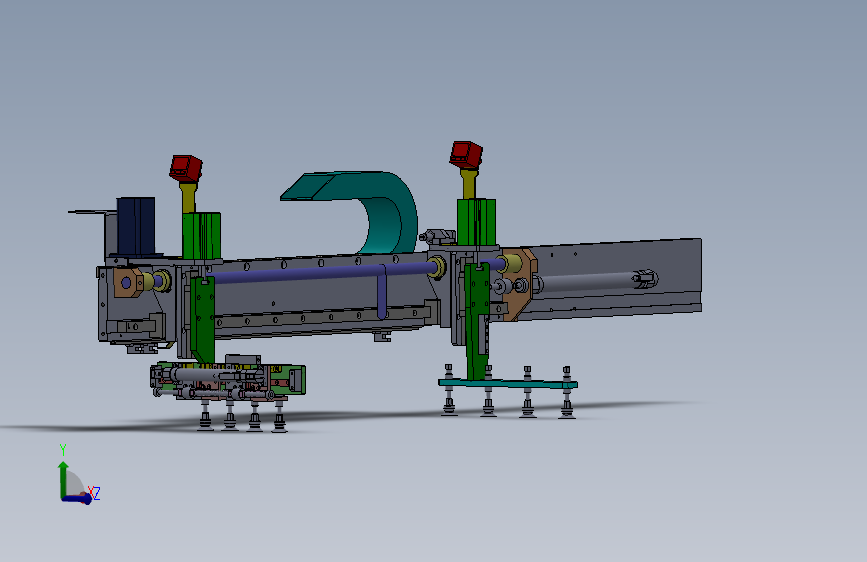Select the right green vertical bracket

click(x=477, y=321)
